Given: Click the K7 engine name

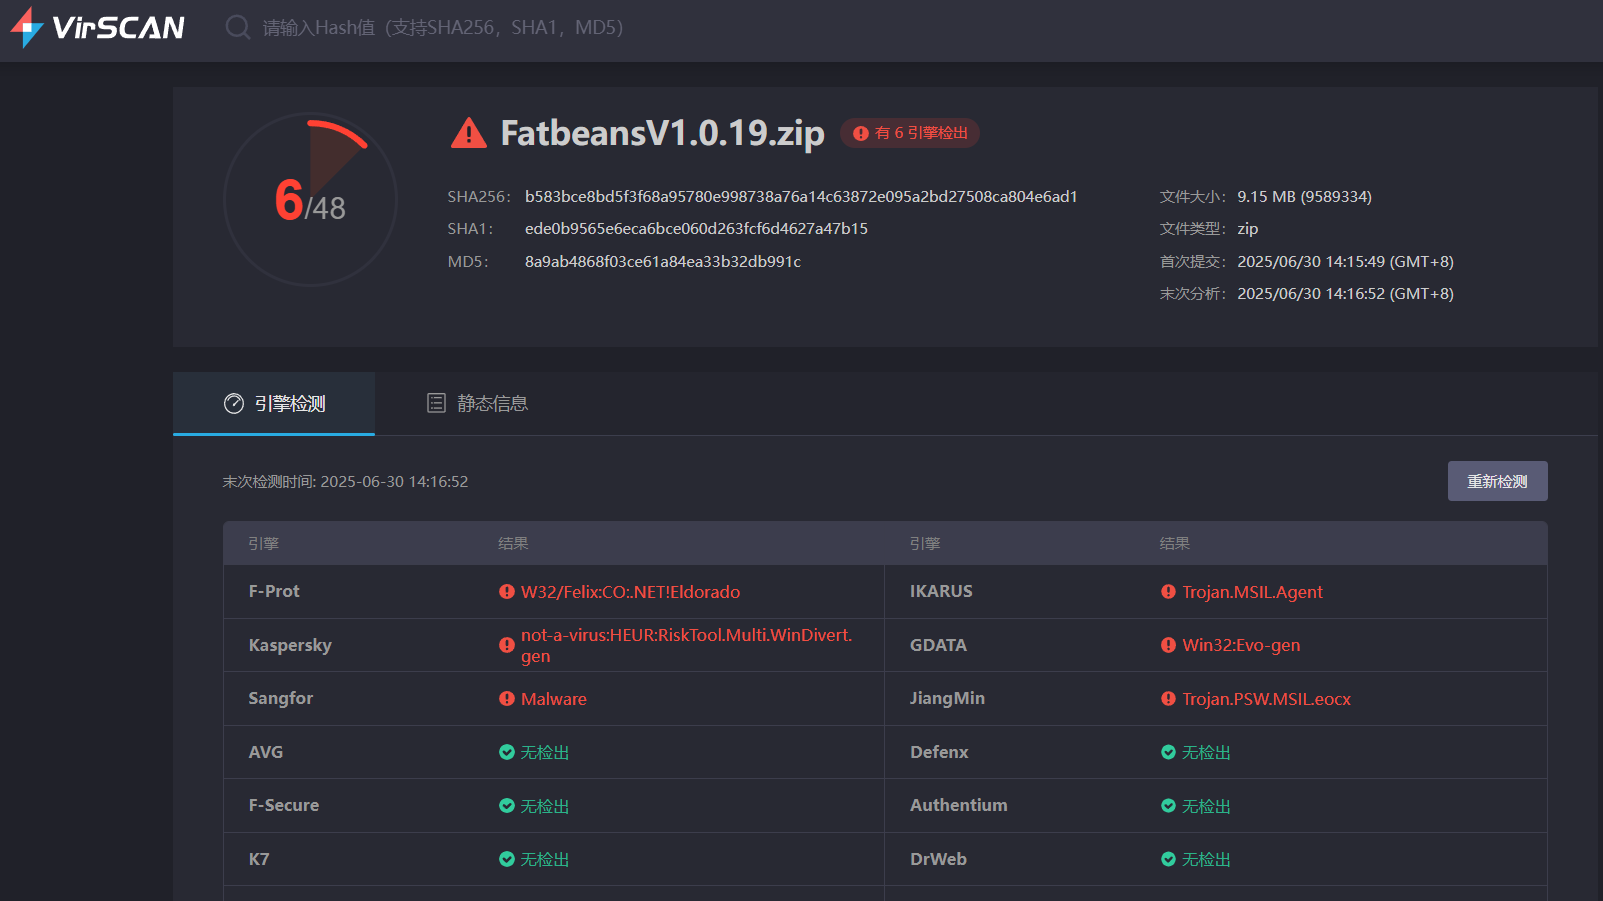Looking at the screenshot, I should click(259, 859).
